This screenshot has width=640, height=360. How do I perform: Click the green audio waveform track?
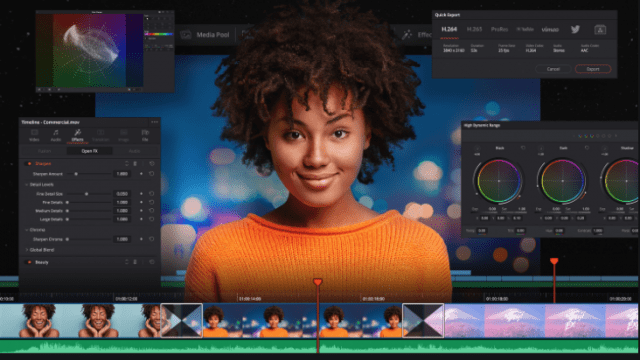point(319,347)
